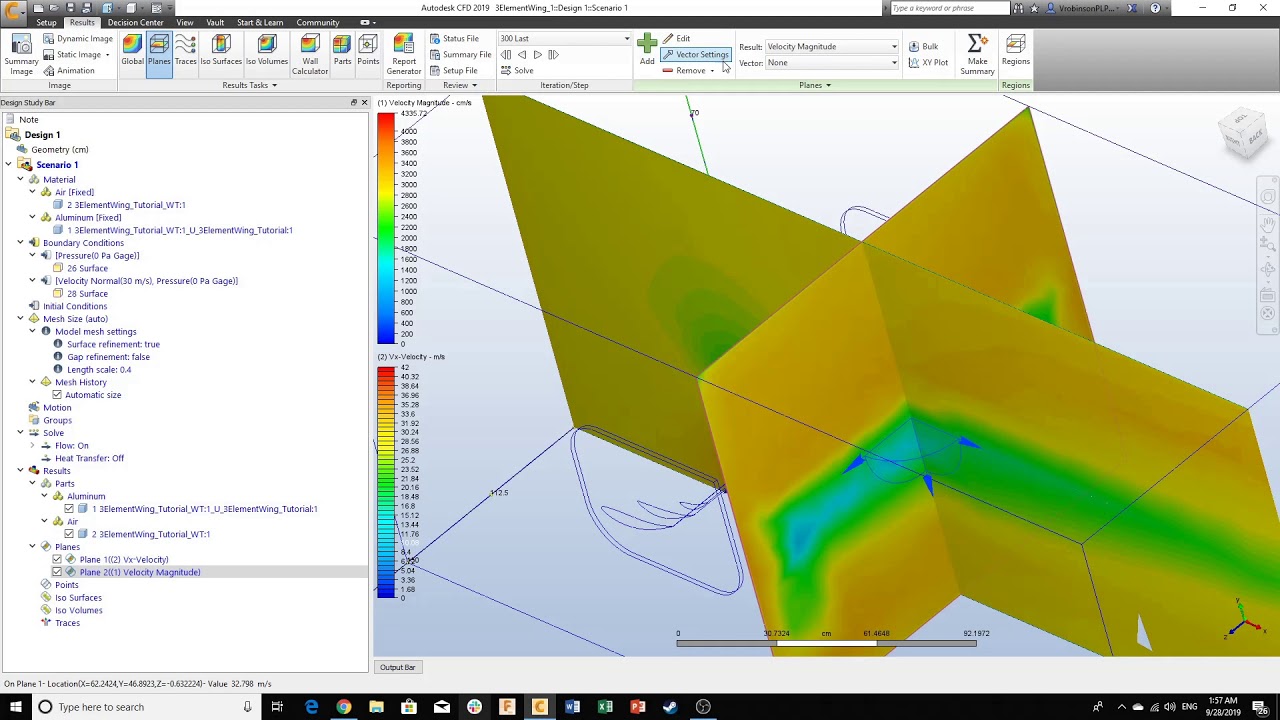The height and width of the screenshot is (720, 1280).
Task: Open the Report Generator
Action: point(404,55)
